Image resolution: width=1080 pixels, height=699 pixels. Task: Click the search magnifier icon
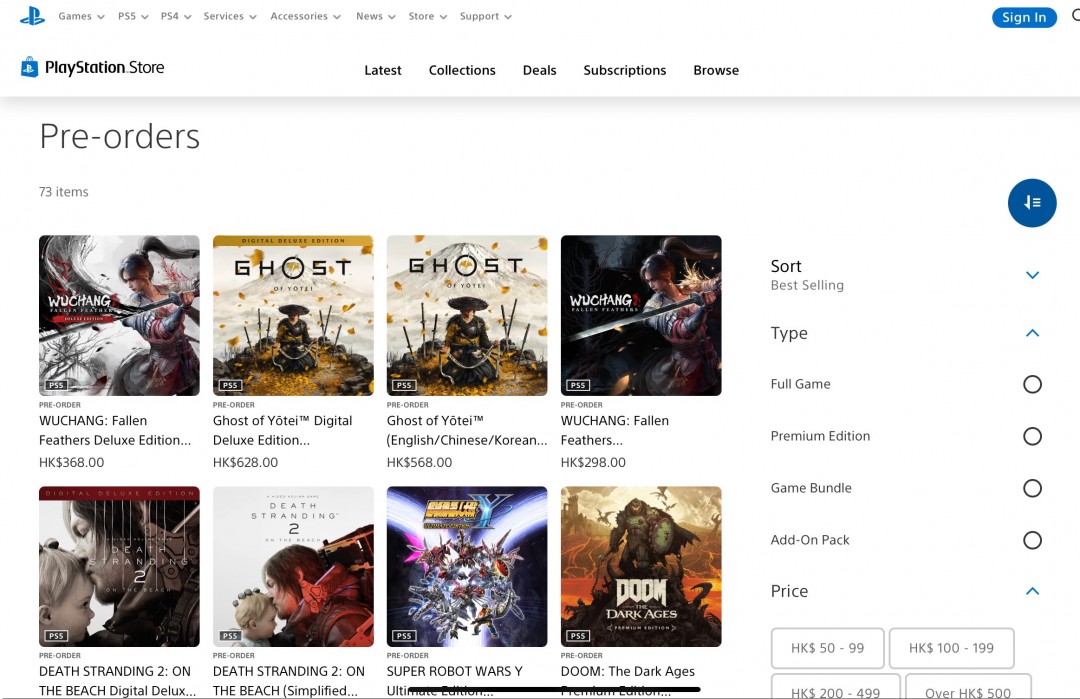click(1074, 16)
